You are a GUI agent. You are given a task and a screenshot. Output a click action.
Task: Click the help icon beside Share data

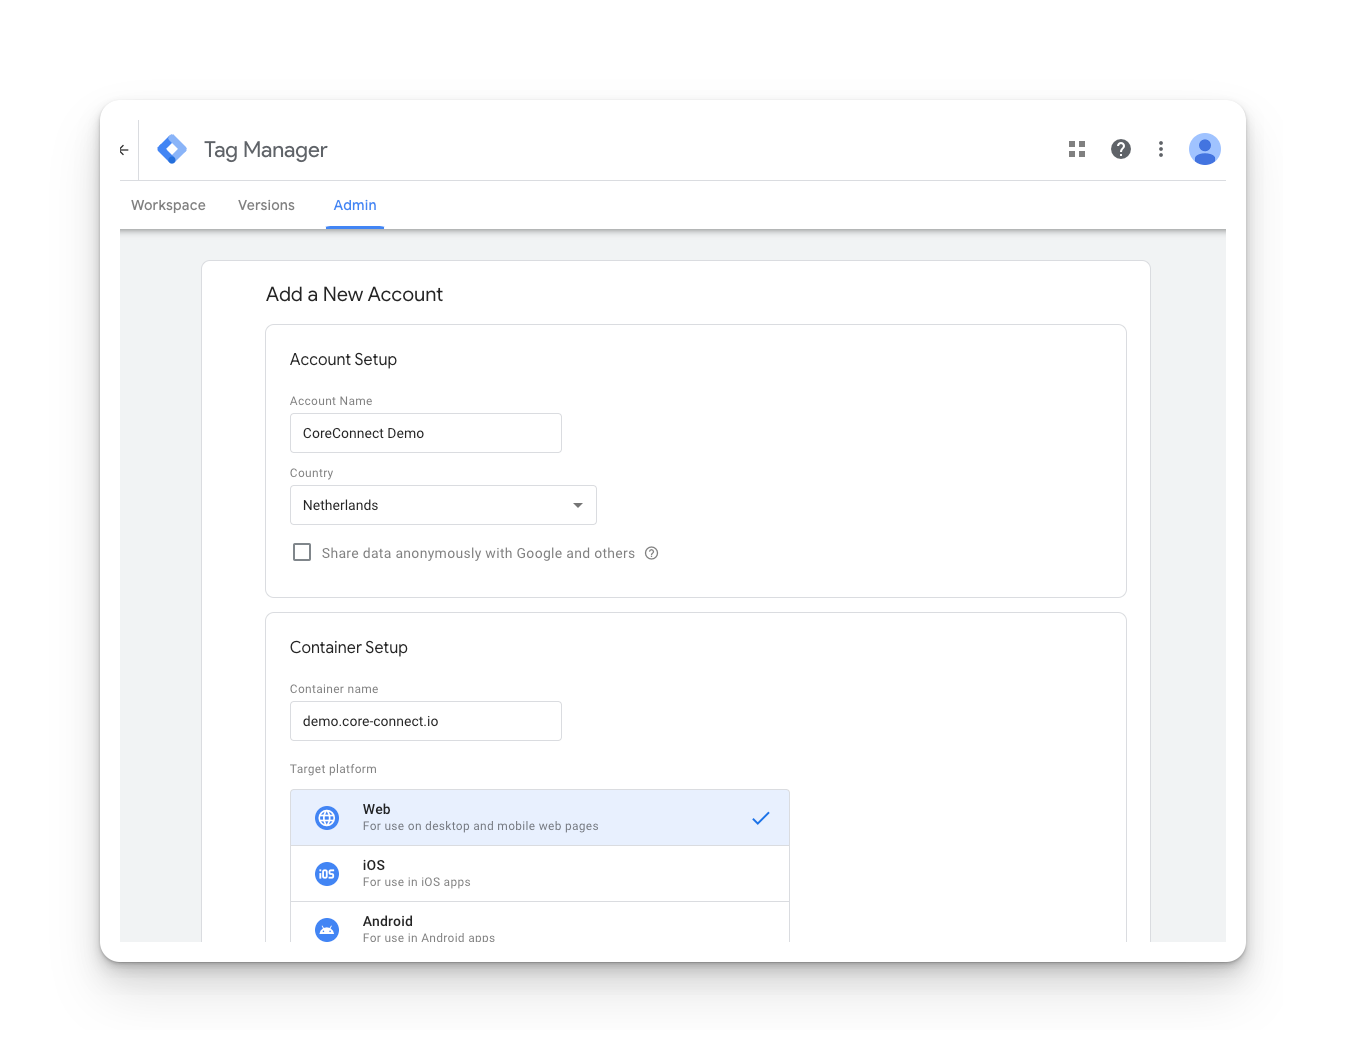point(651,553)
